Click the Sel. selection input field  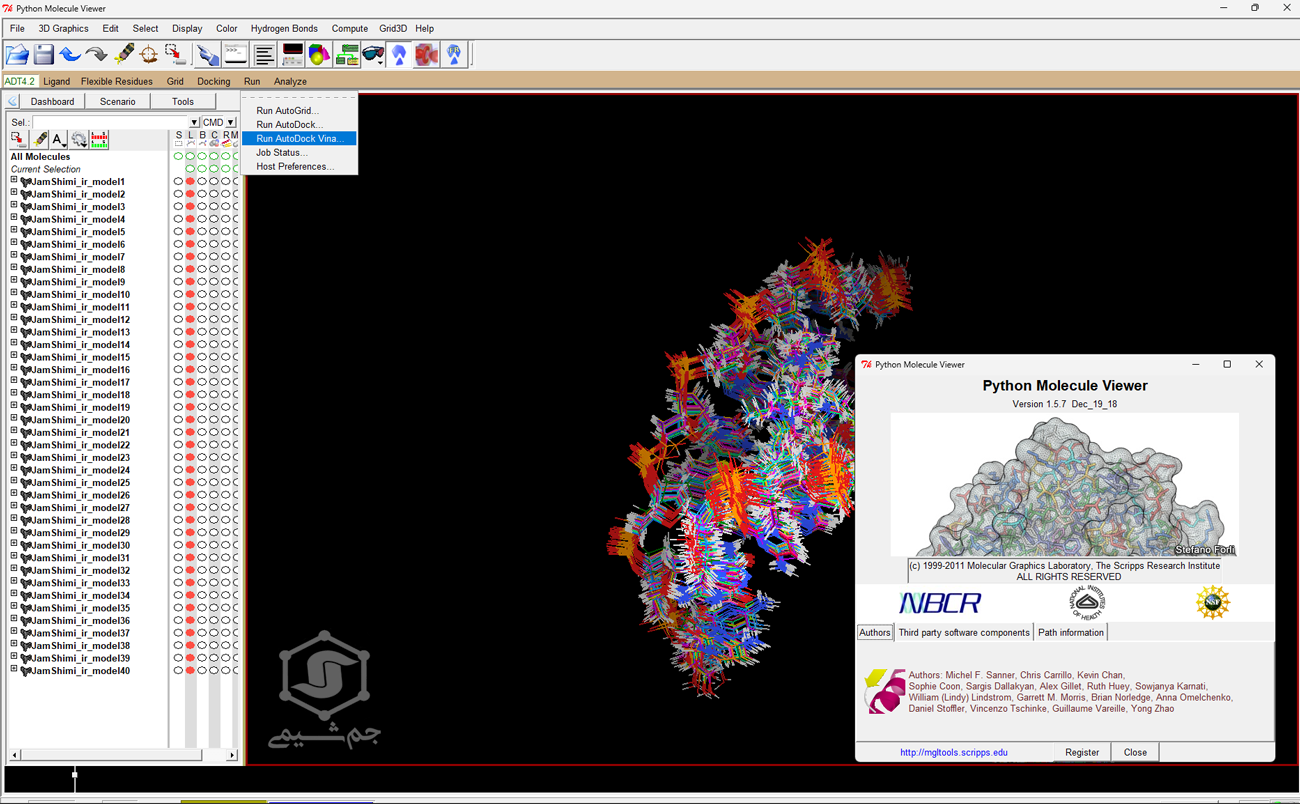[x=111, y=122]
